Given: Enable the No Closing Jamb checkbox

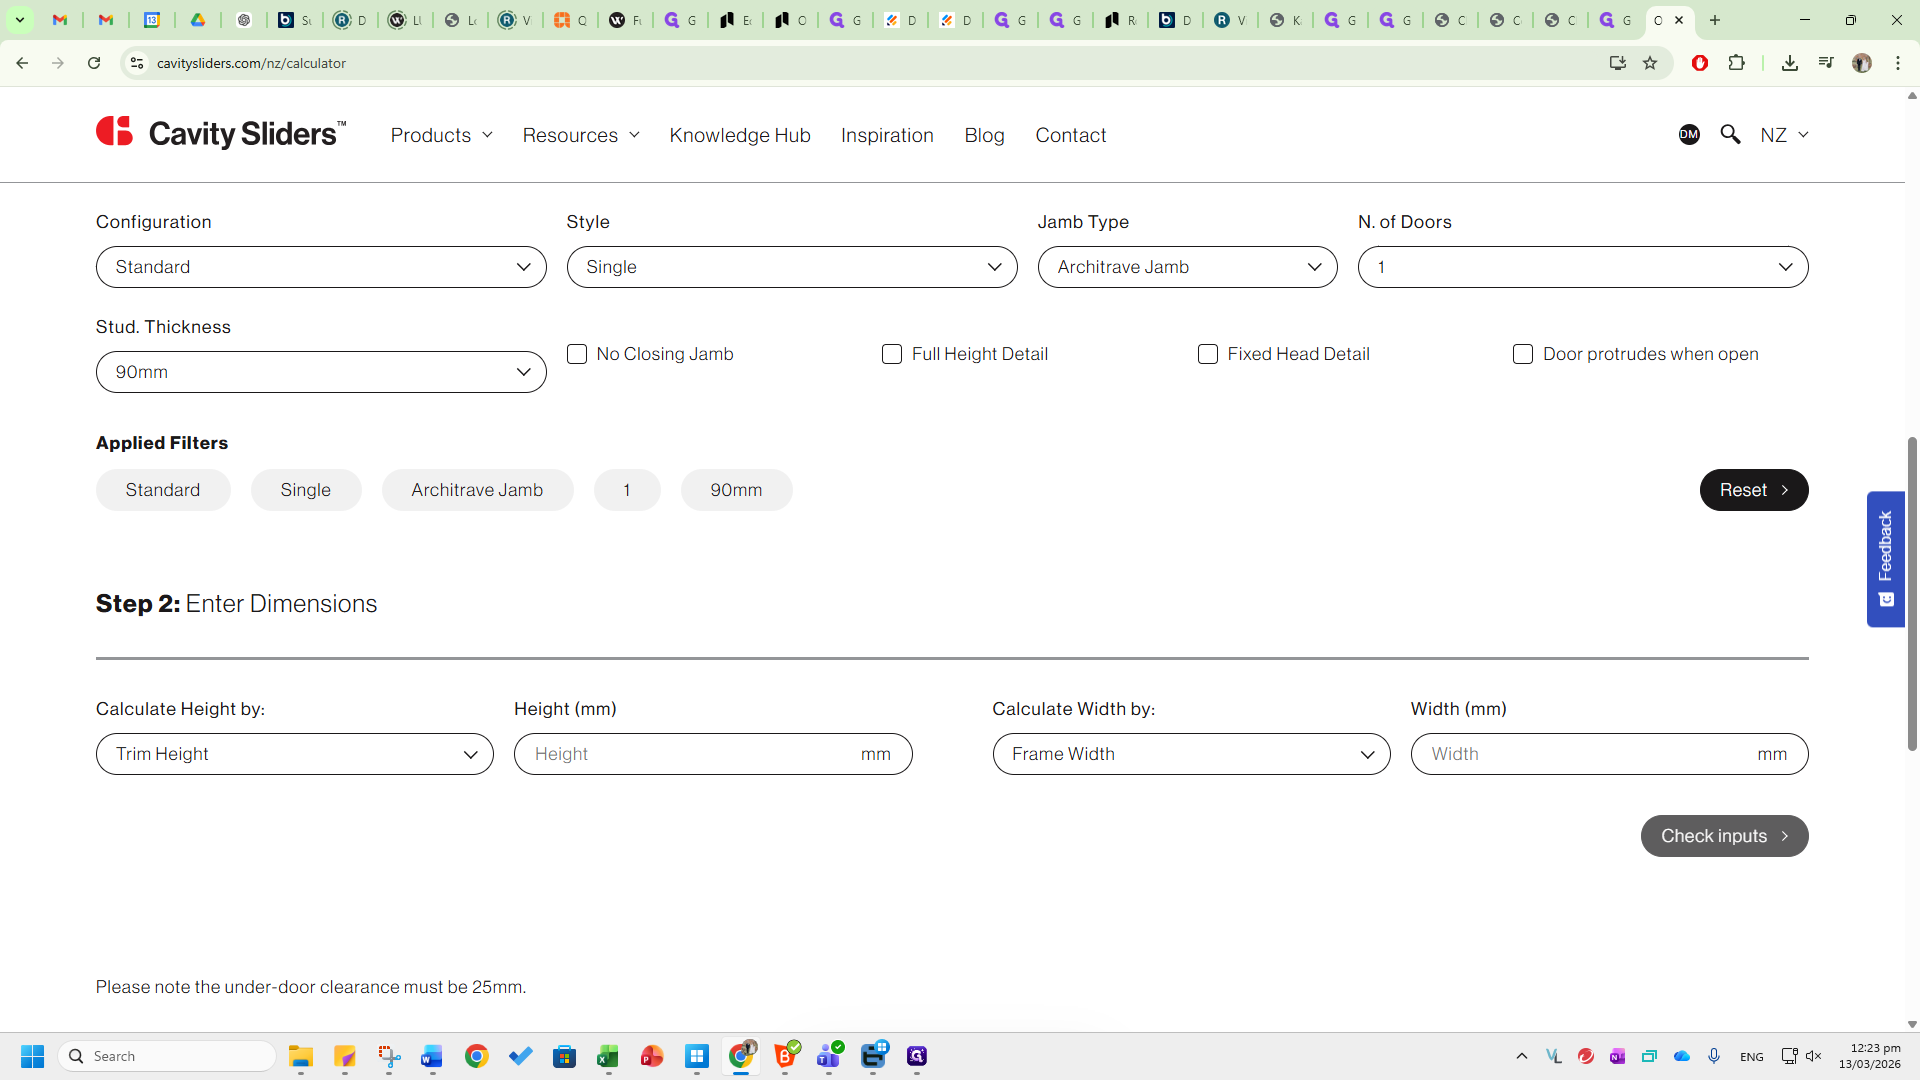Looking at the screenshot, I should (x=577, y=354).
